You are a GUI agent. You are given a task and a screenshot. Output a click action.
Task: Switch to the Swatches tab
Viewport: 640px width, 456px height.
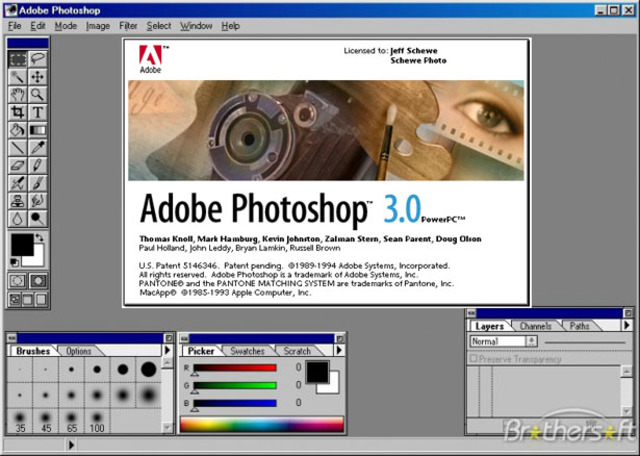click(247, 351)
